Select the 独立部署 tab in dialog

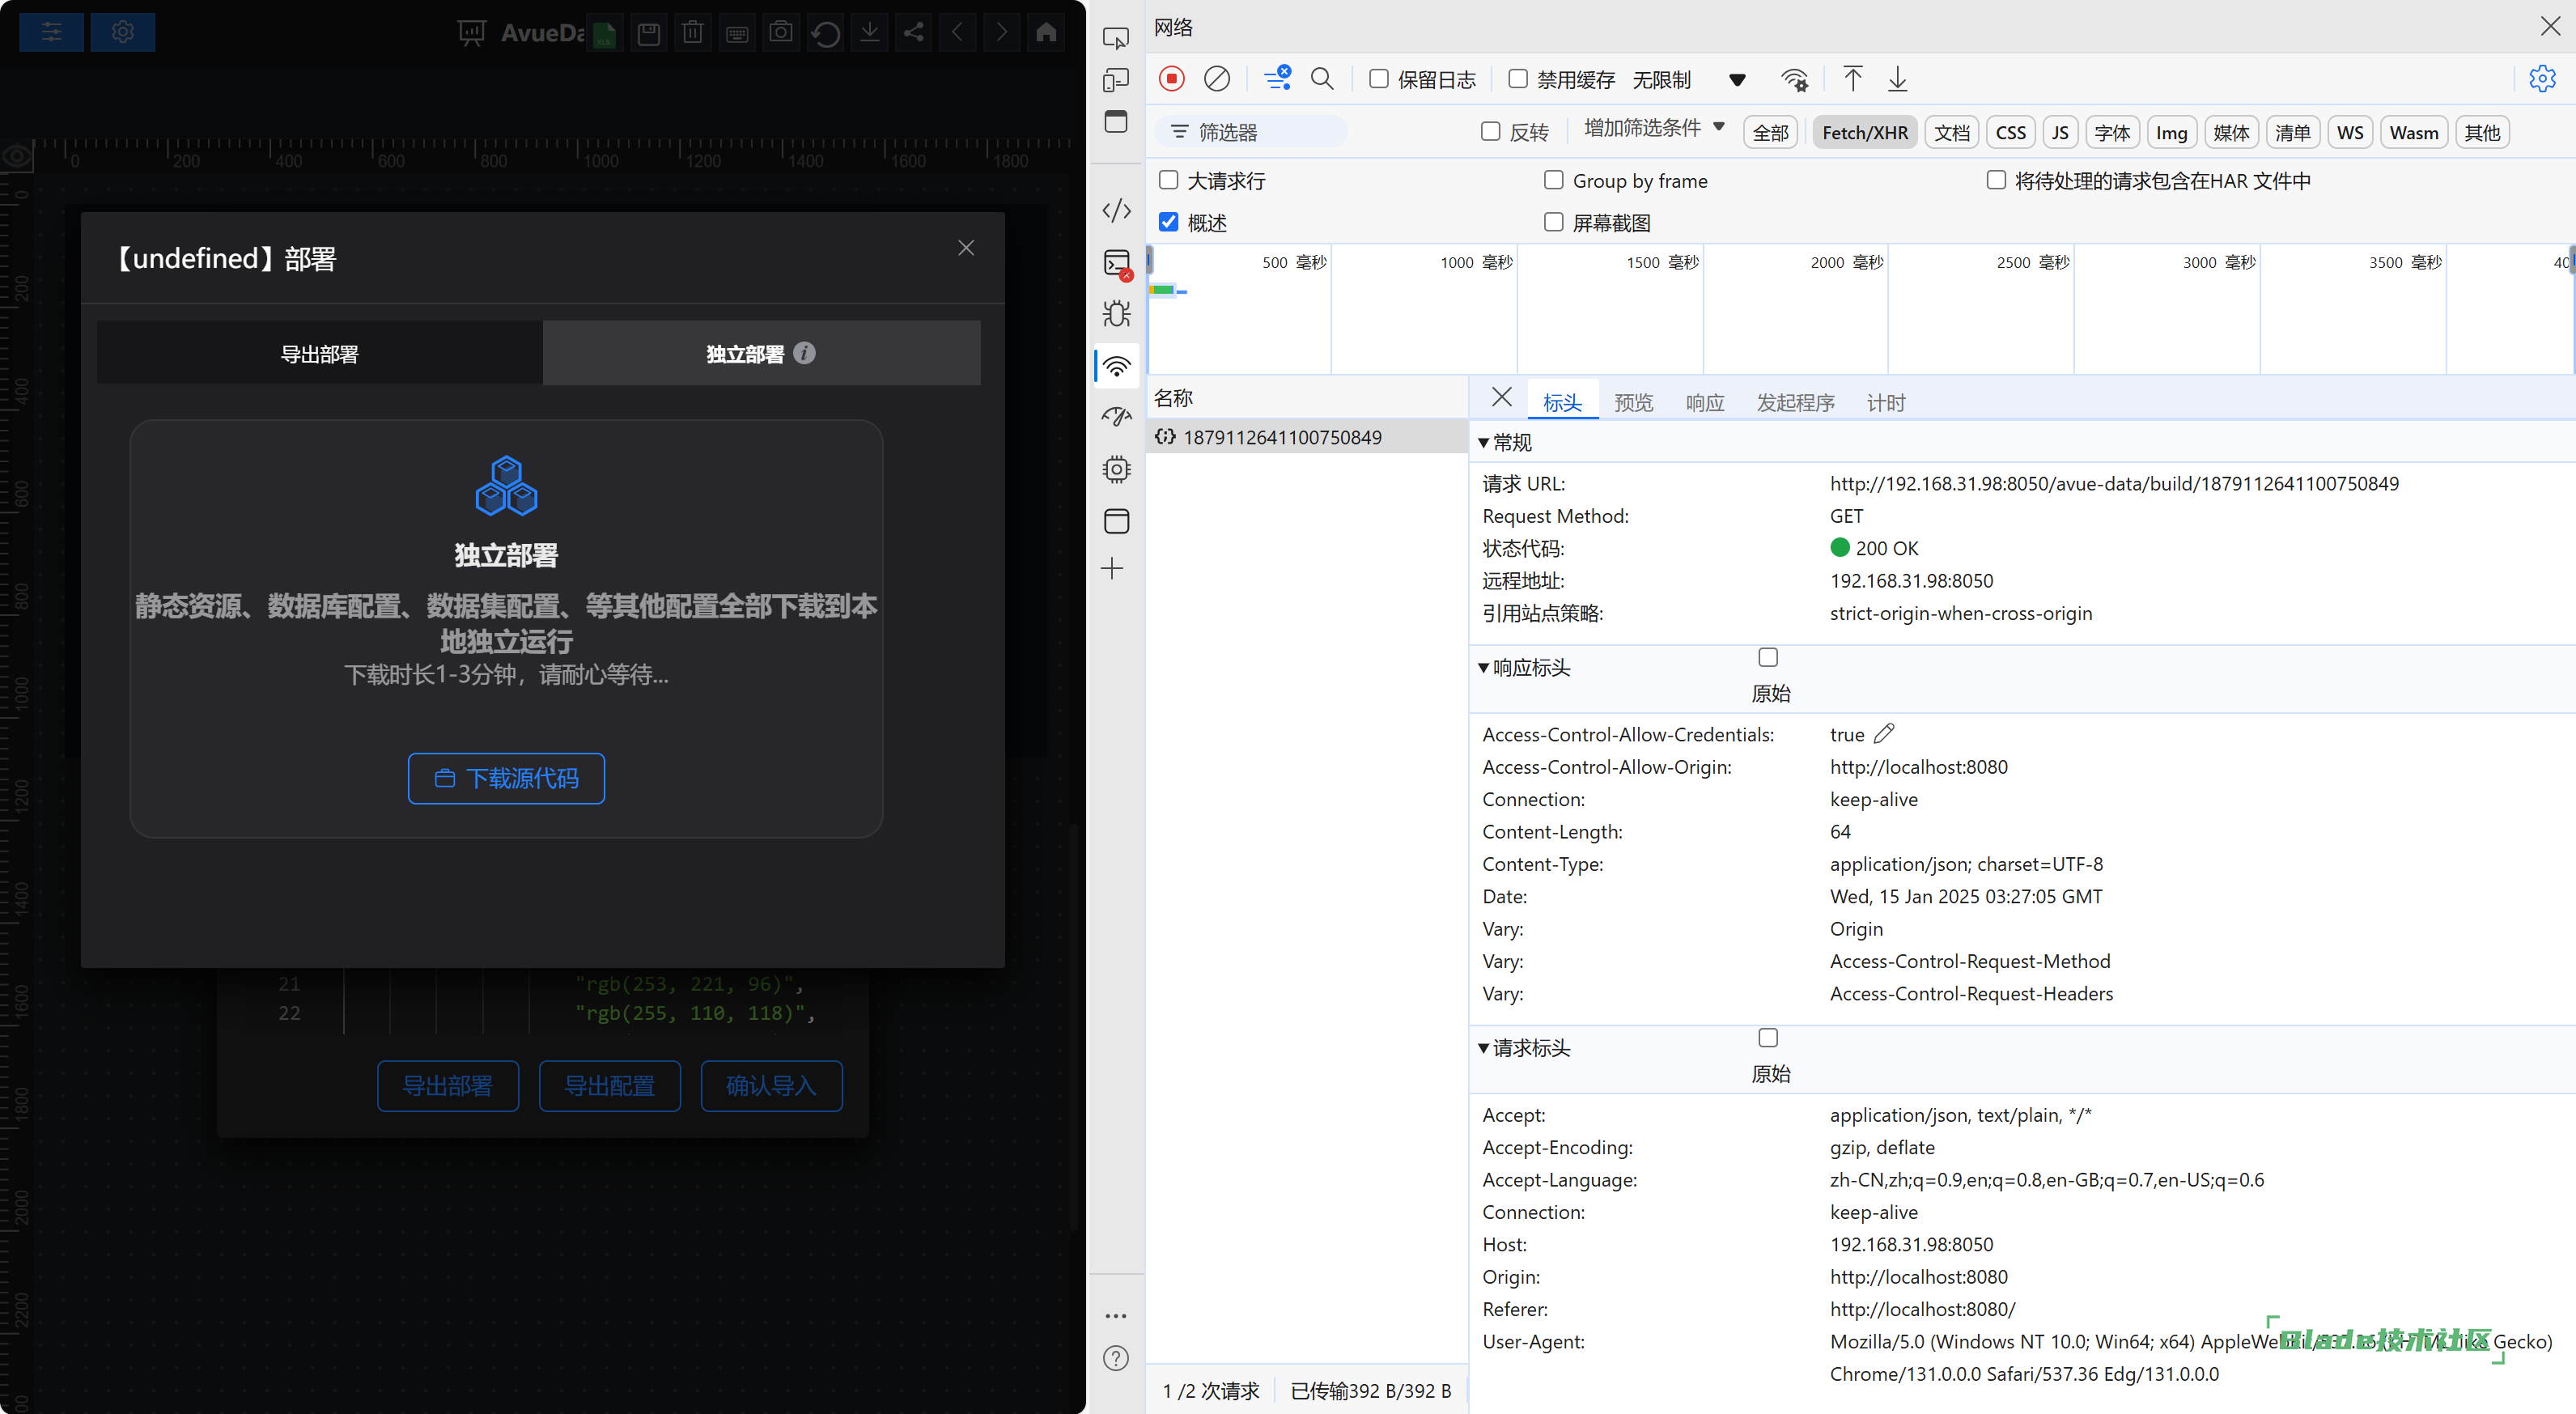click(x=762, y=353)
